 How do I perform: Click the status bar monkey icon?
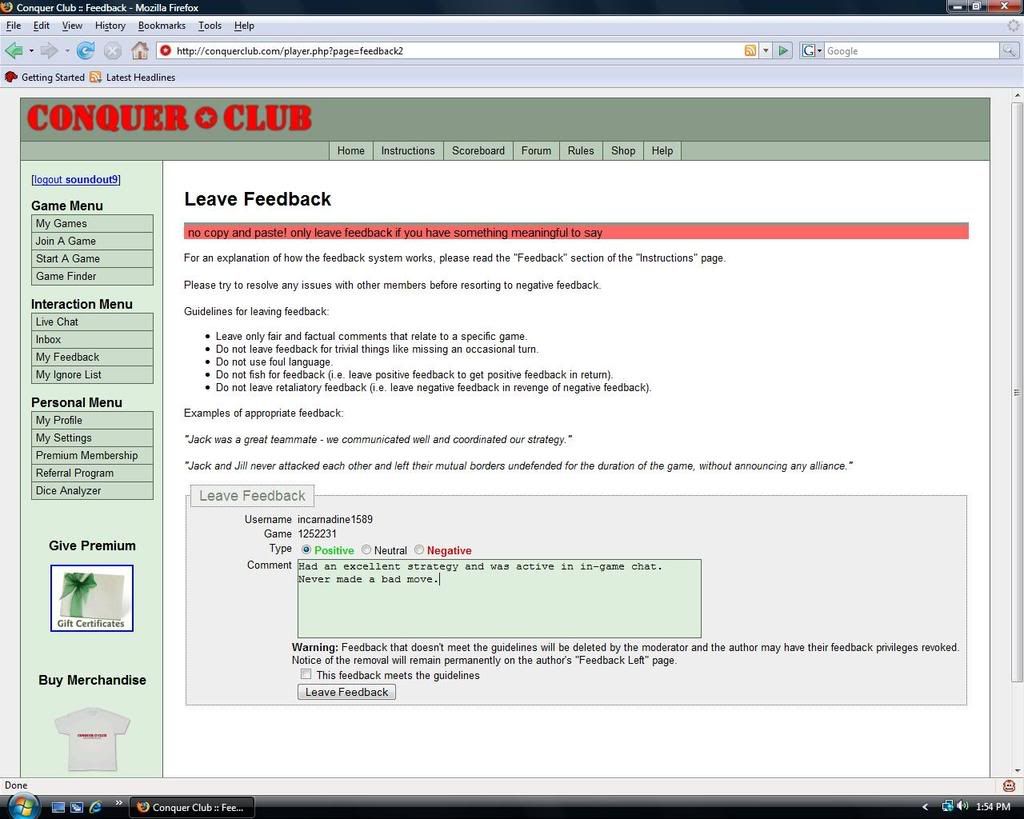click(x=1009, y=786)
